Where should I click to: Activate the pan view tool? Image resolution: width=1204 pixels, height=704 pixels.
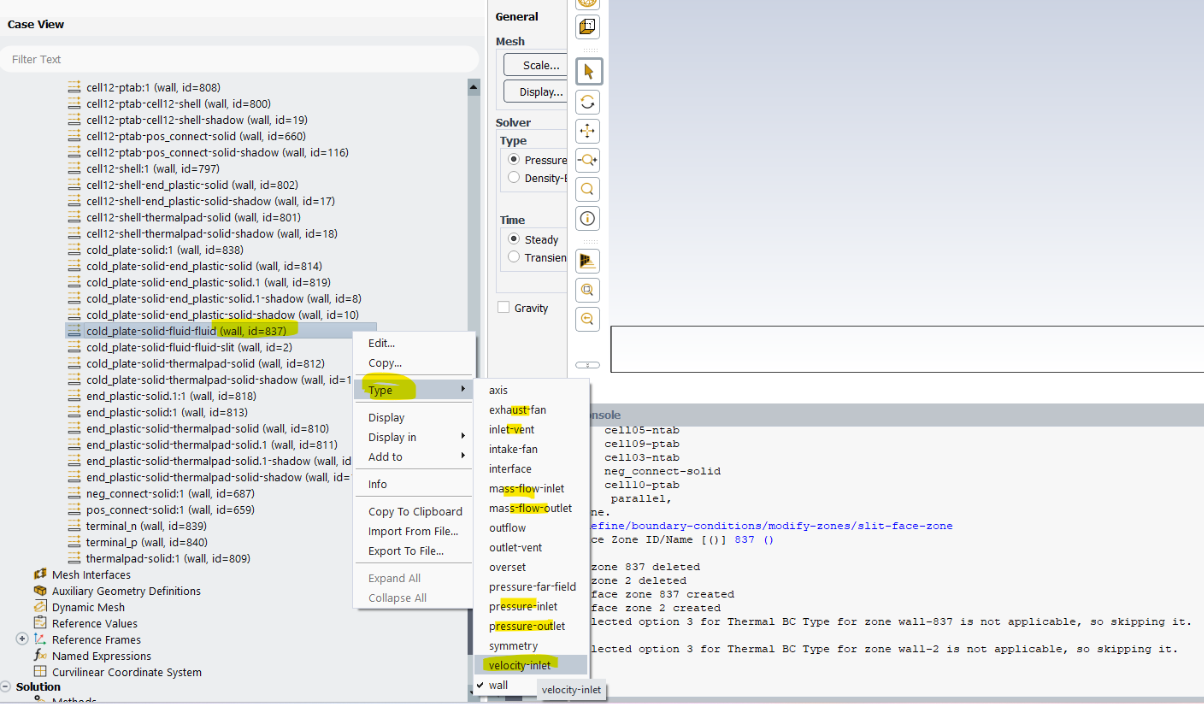click(x=588, y=131)
